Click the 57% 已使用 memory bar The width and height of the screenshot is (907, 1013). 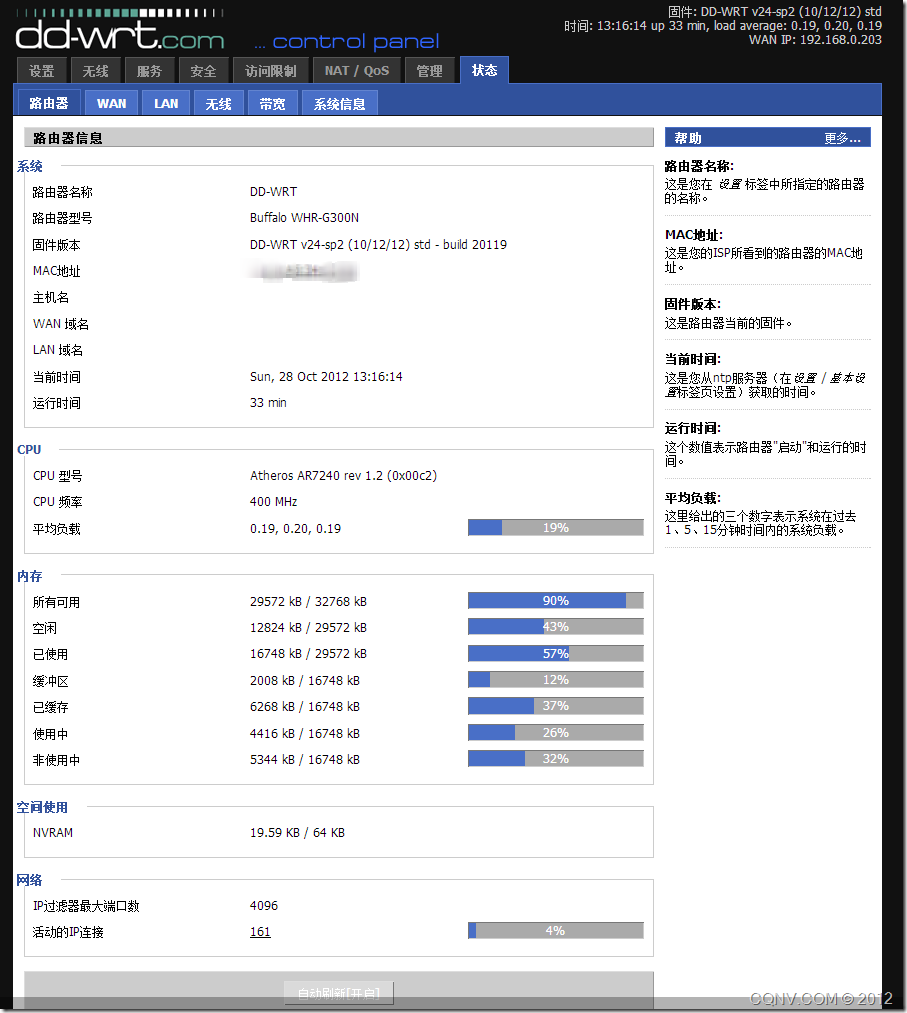point(556,653)
